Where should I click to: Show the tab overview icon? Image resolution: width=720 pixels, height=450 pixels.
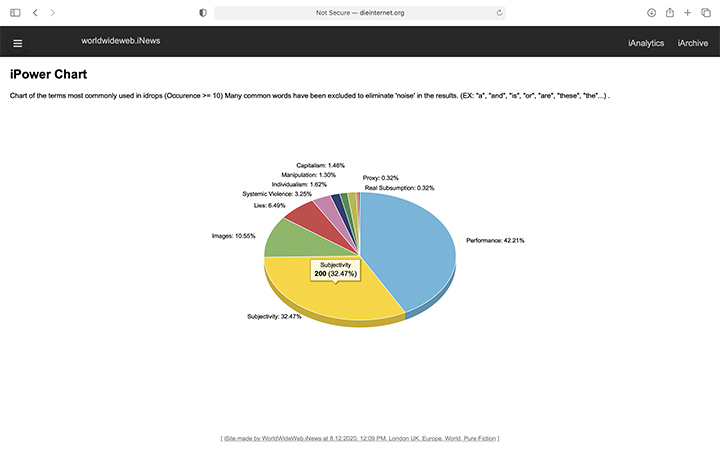(x=706, y=13)
